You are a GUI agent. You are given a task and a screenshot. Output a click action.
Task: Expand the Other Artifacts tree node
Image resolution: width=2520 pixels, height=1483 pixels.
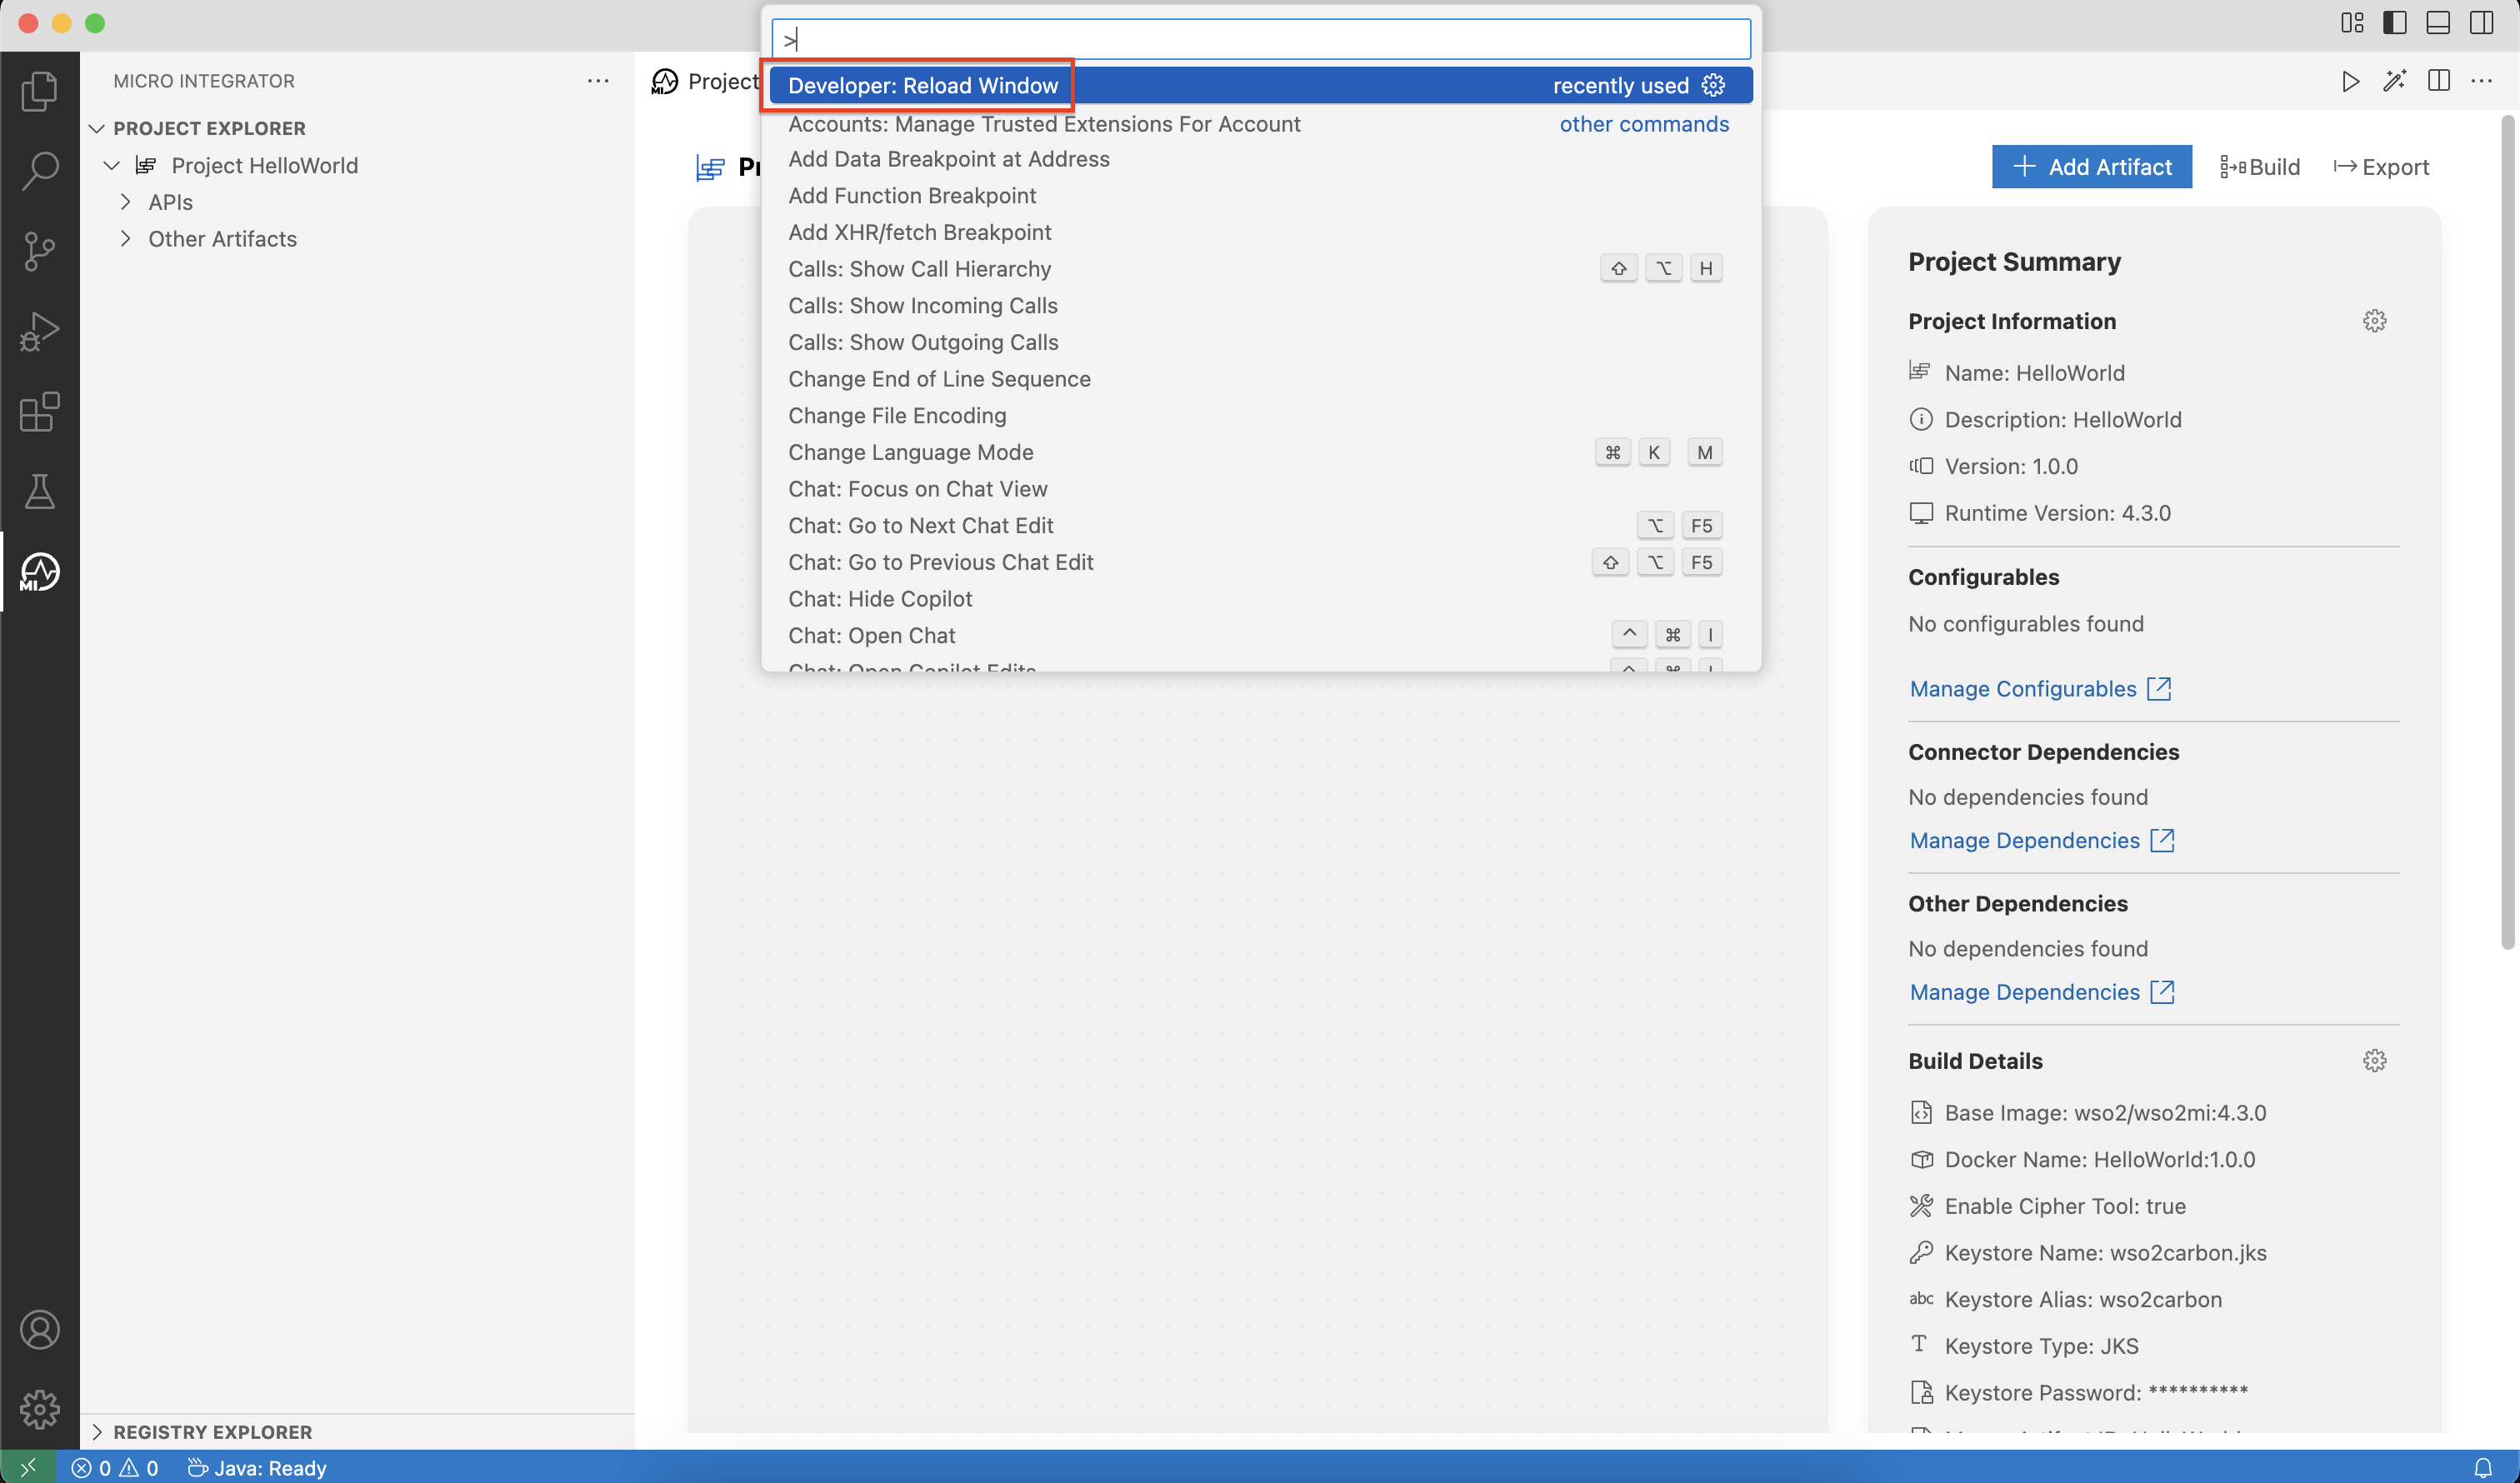click(125, 239)
